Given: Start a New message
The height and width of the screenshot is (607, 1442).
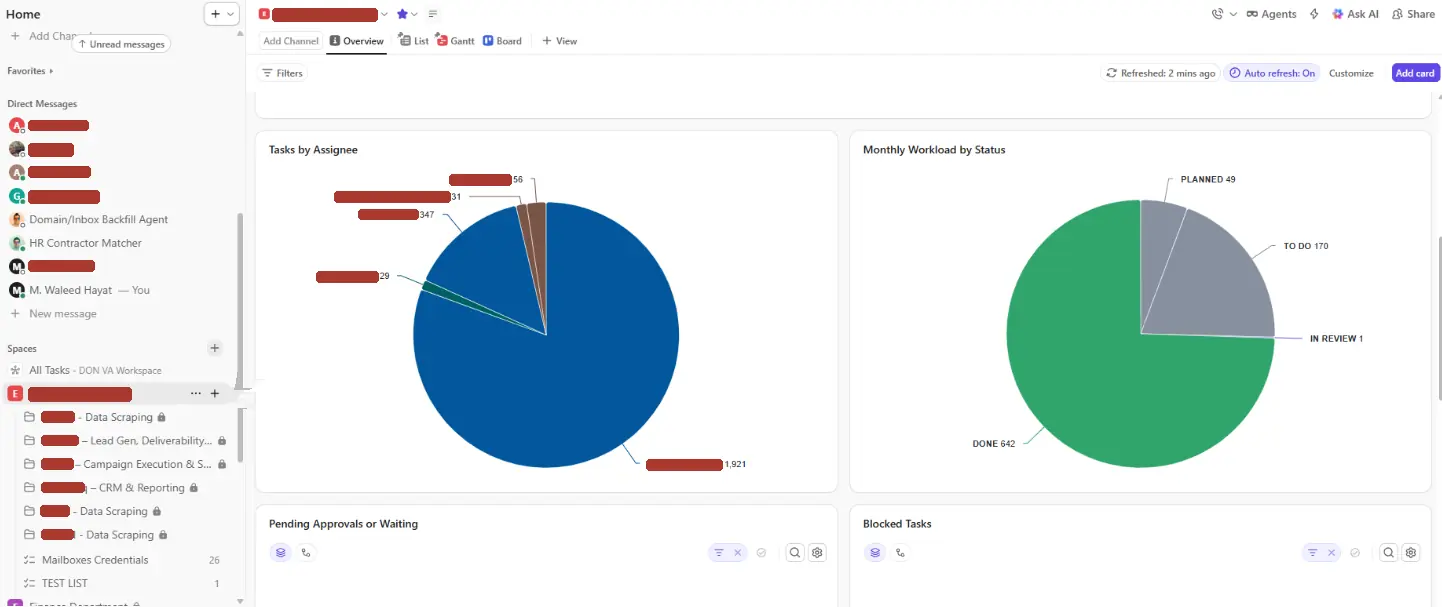Looking at the screenshot, I should click(x=63, y=314).
